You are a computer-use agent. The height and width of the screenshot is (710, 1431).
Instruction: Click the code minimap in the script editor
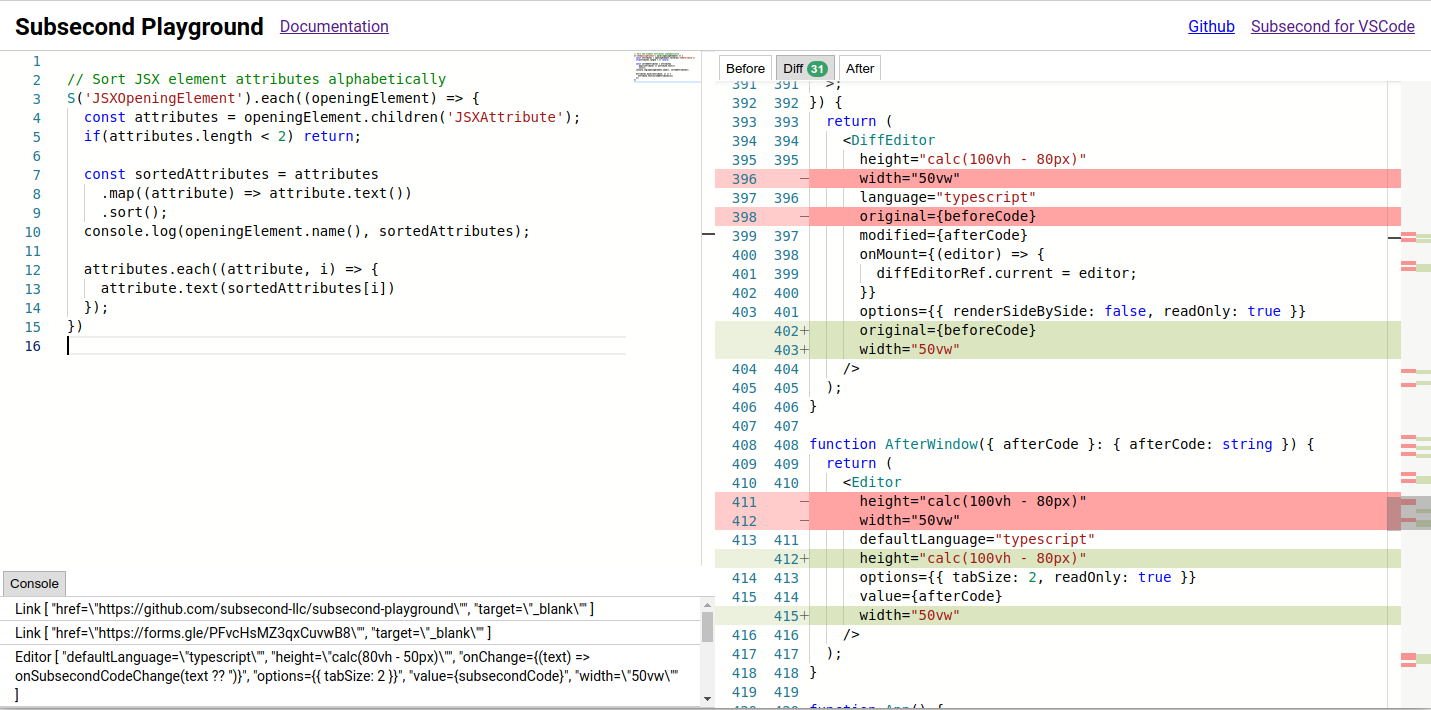(666, 66)
